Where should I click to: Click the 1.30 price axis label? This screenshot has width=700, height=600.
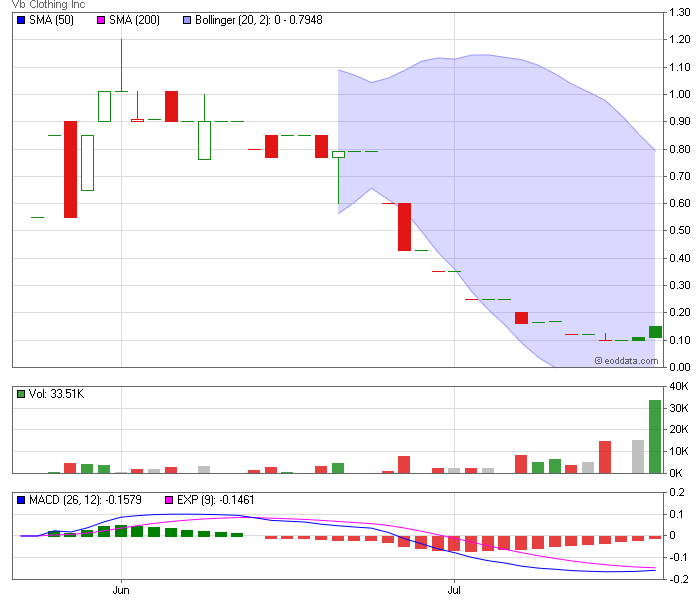(679, 12)
